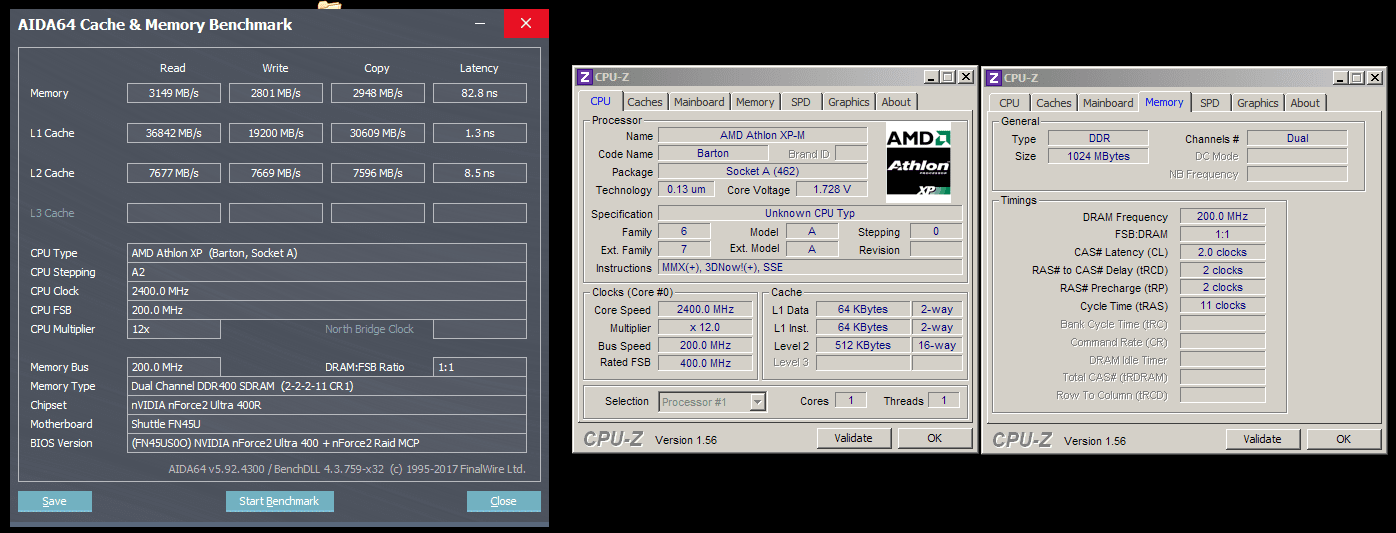Minimize the AIDA64 Cache & Memory Benchmark window
The height and width of the screenshot is (533, 1396).
(x=482, y=24)
